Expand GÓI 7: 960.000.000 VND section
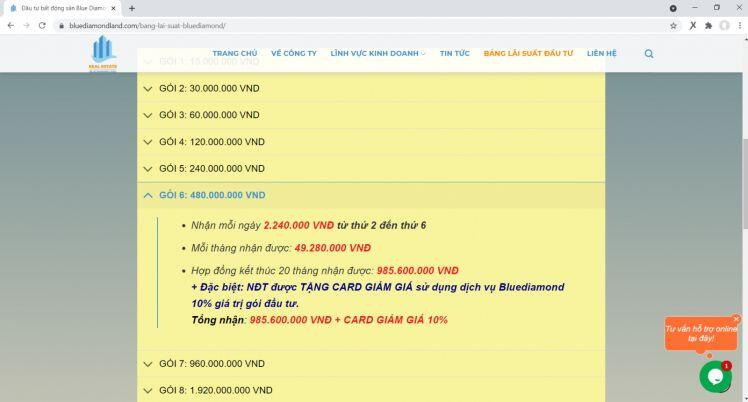Image resolution: width=748 pixels, height=402 pixels. point(371,363)
